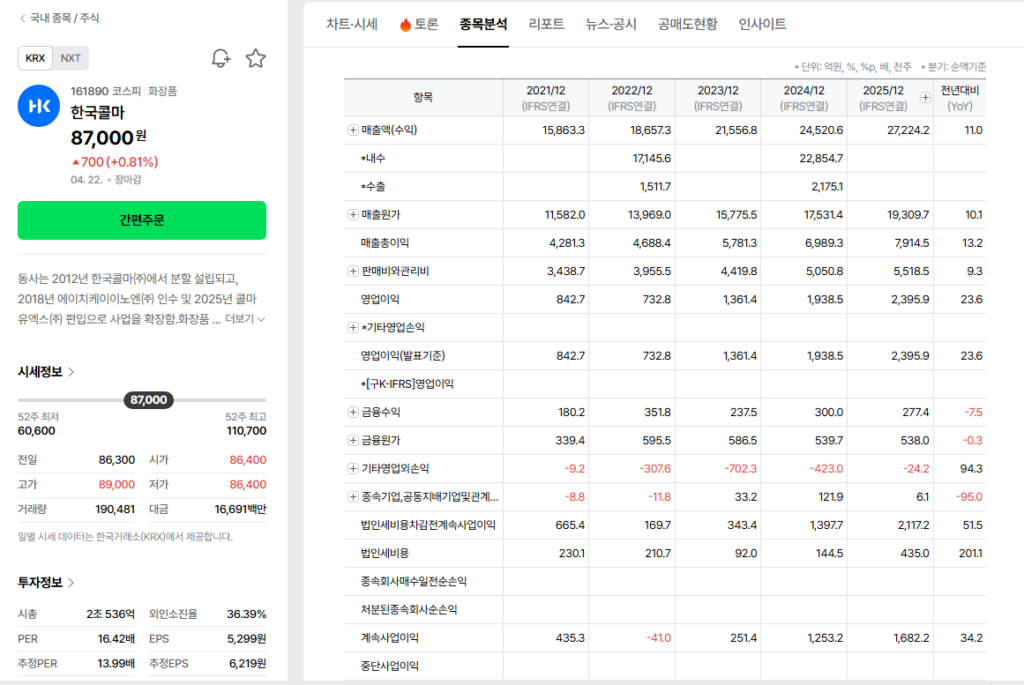Screen dimensions: 1024x685
Task: Open the 인사이트 tab
Action: pos(762,24)
